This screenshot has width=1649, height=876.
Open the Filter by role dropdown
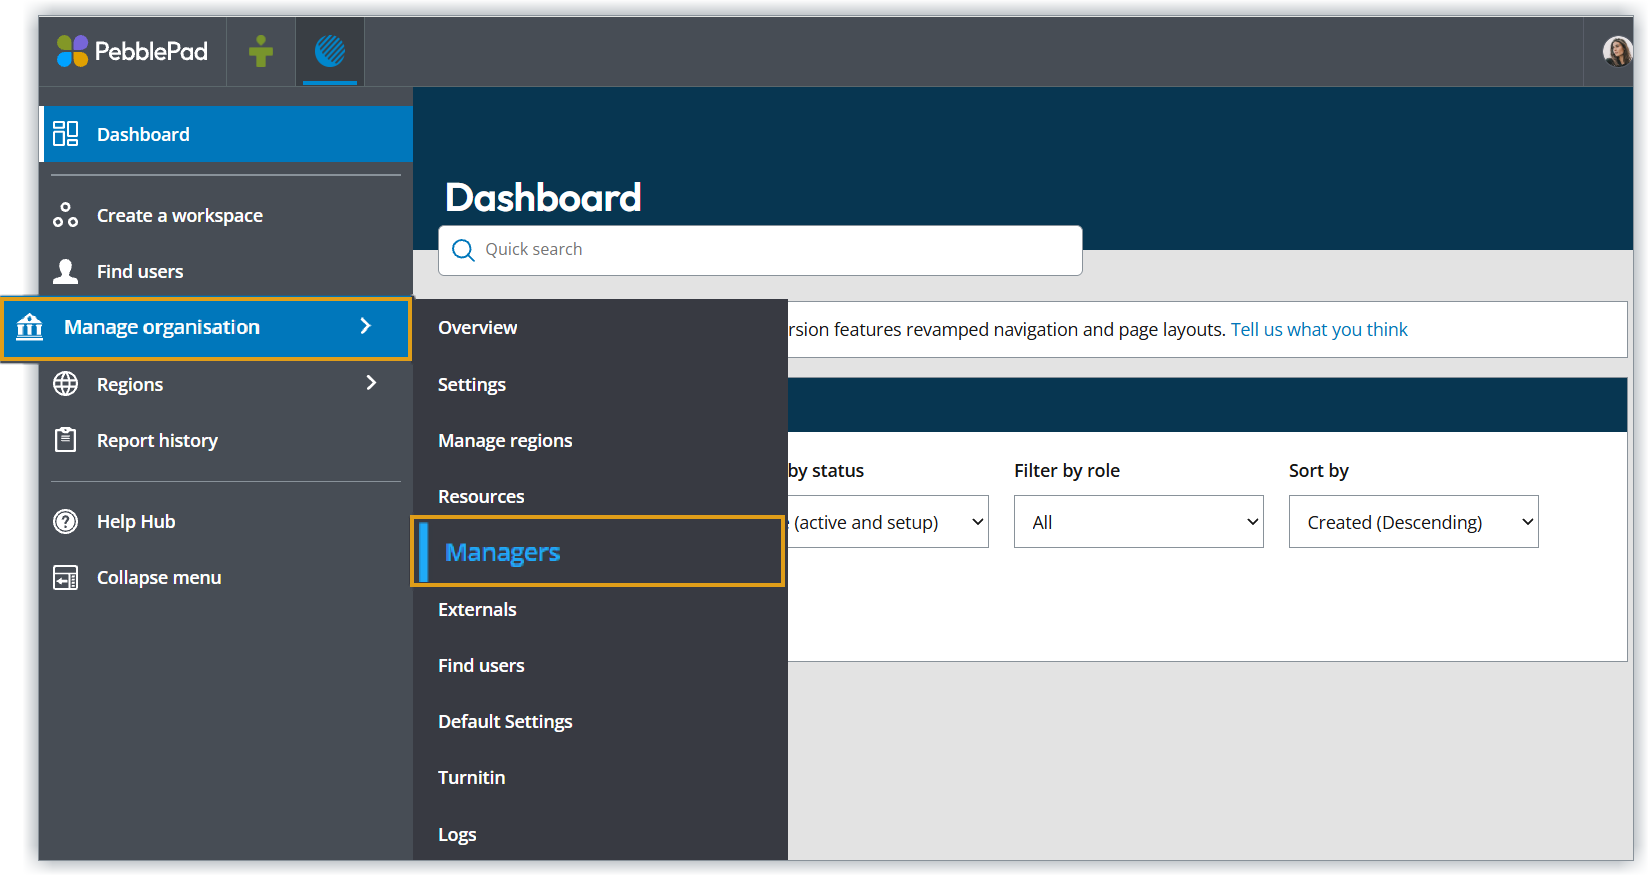pos(1139,522)
